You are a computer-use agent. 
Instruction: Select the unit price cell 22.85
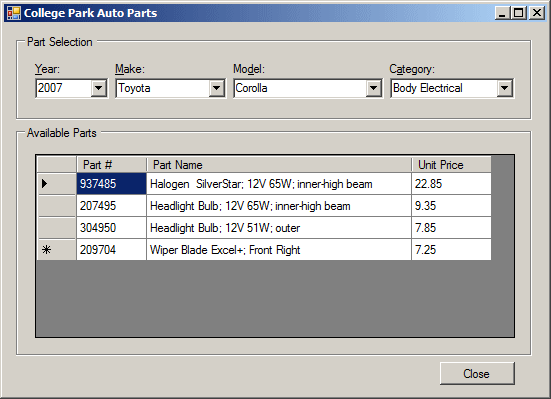click(x=451, y=184)
